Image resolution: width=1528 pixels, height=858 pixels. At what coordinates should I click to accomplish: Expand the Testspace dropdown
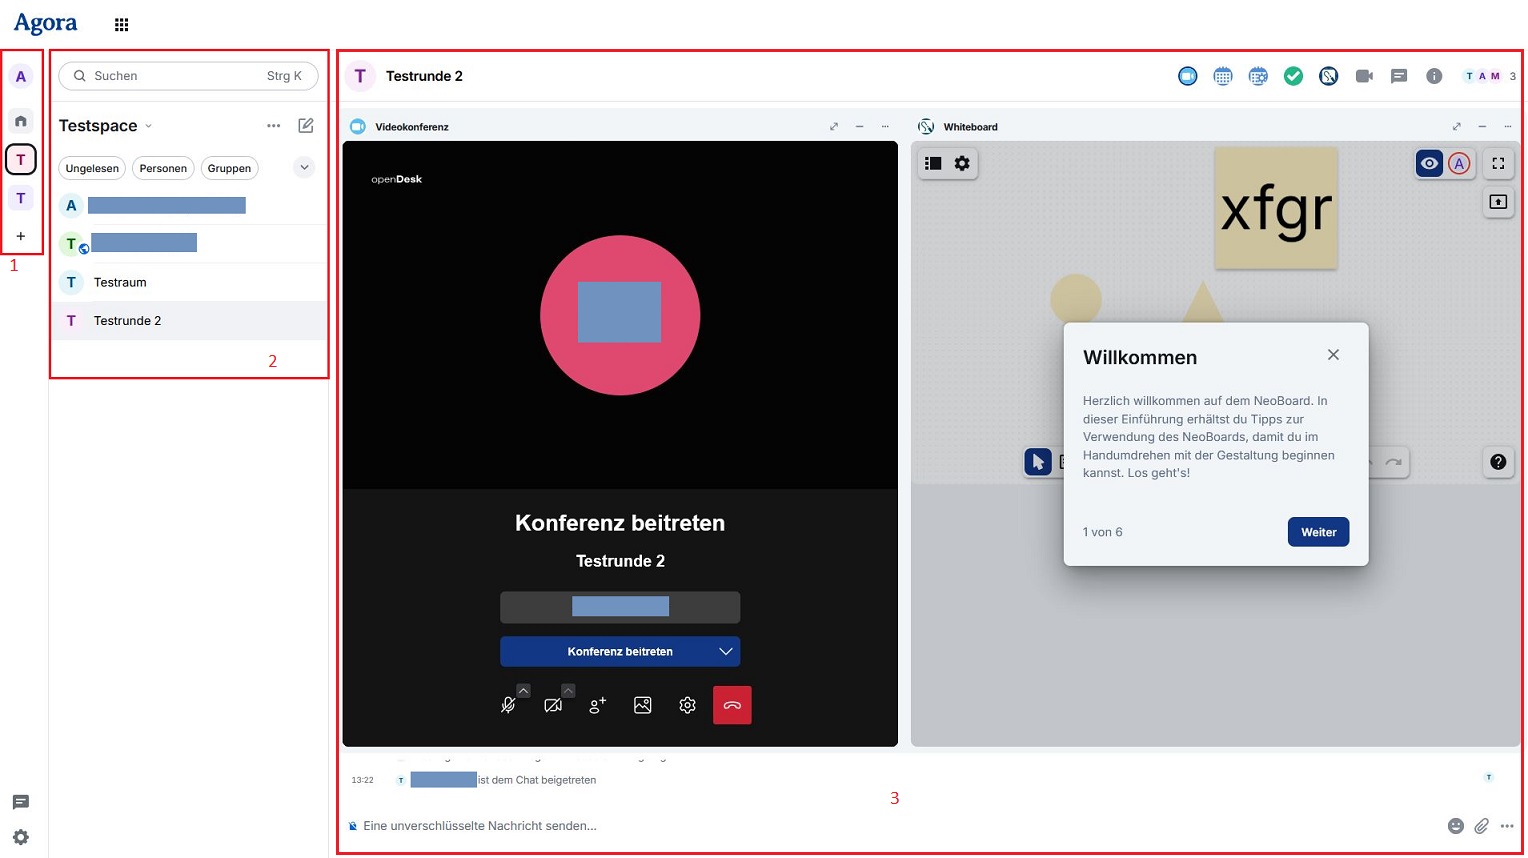tap(149, 126)
